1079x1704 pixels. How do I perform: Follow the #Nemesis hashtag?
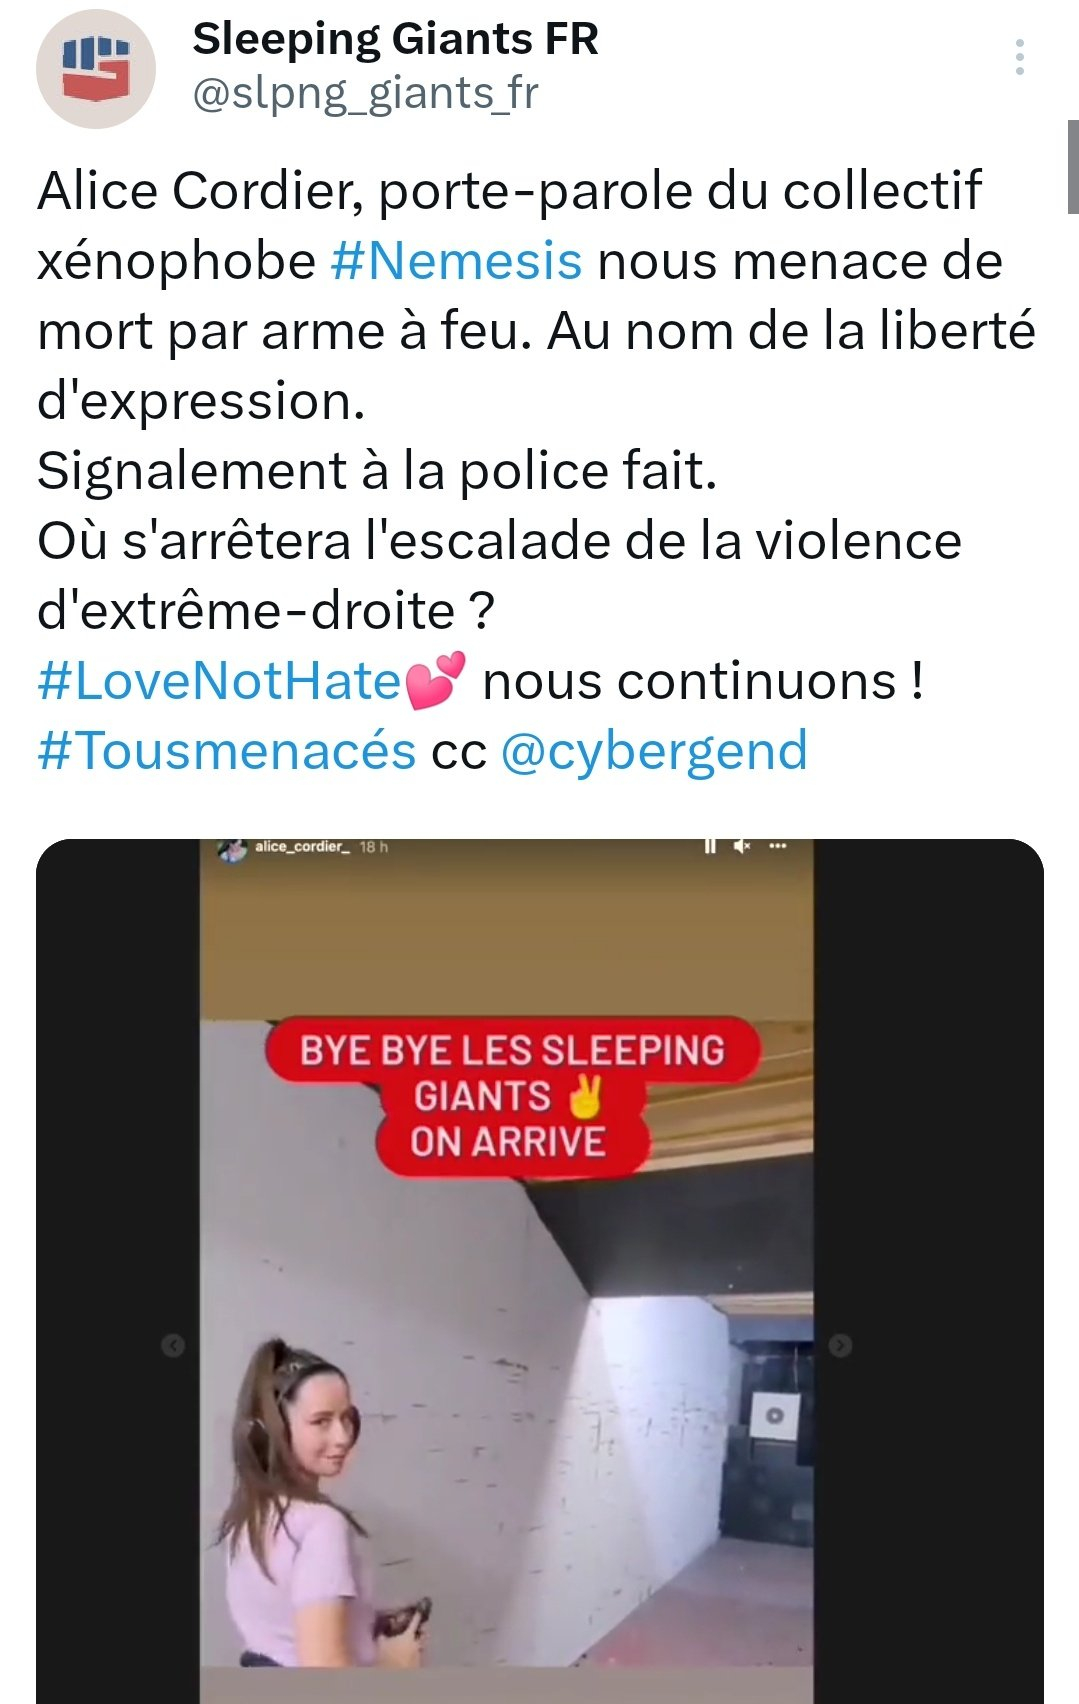click(456, 261)
